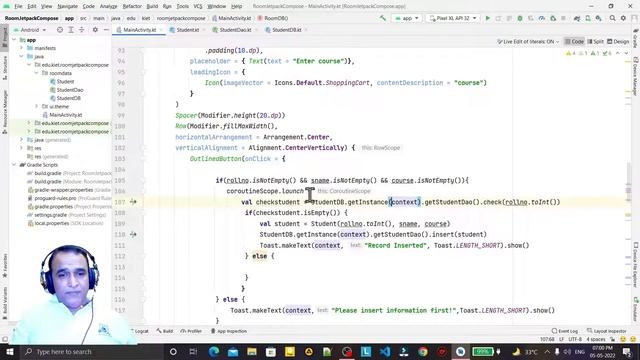Expand the ui.theme package
This screenshot has width=640, height=360.
tap(36, 107)
